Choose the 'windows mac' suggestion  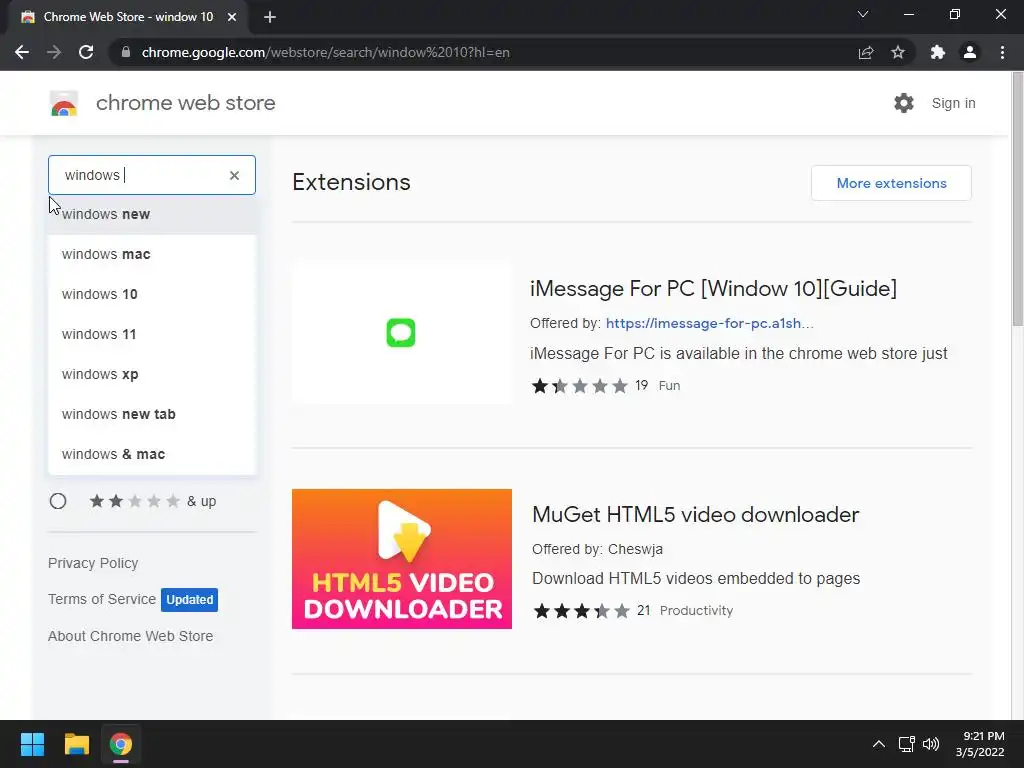152,254
